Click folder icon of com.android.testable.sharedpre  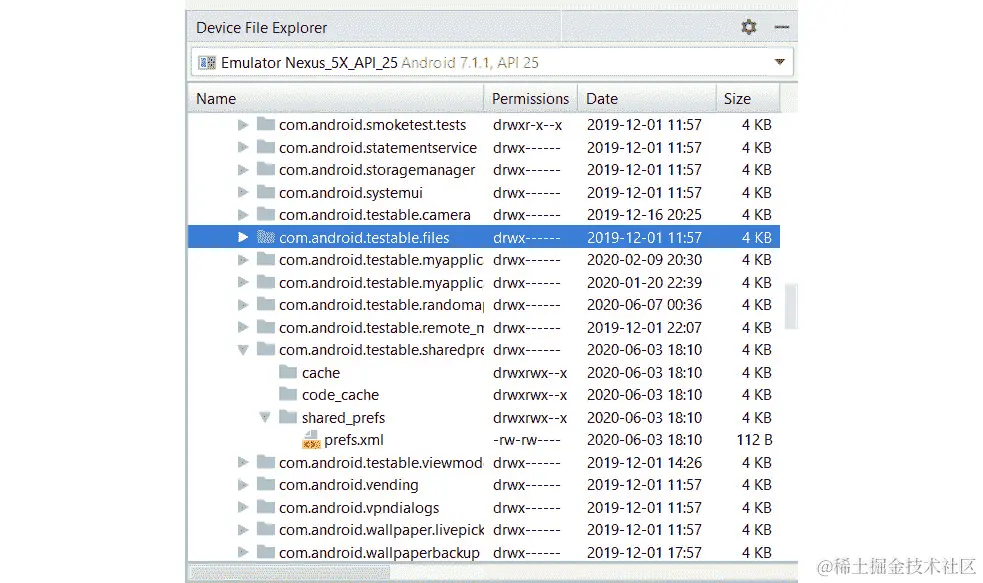(266, 349)
